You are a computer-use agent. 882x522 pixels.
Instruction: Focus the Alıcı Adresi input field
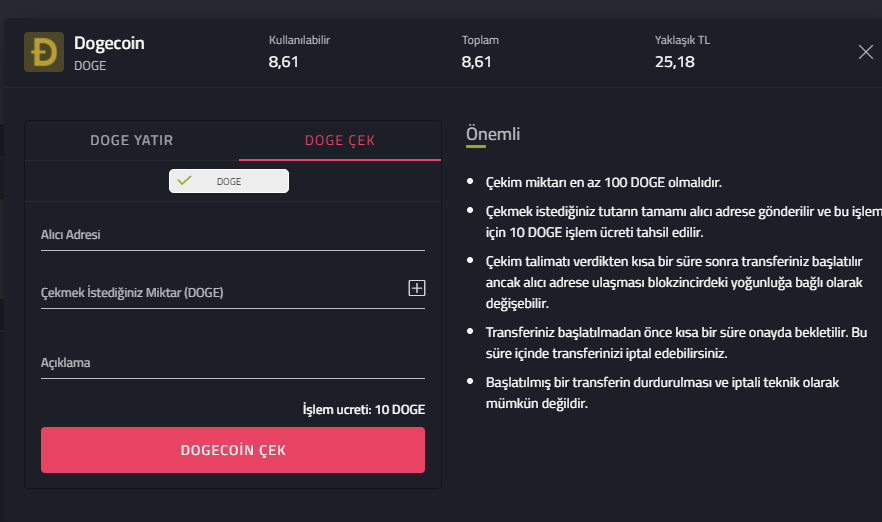tap(232, 235)
